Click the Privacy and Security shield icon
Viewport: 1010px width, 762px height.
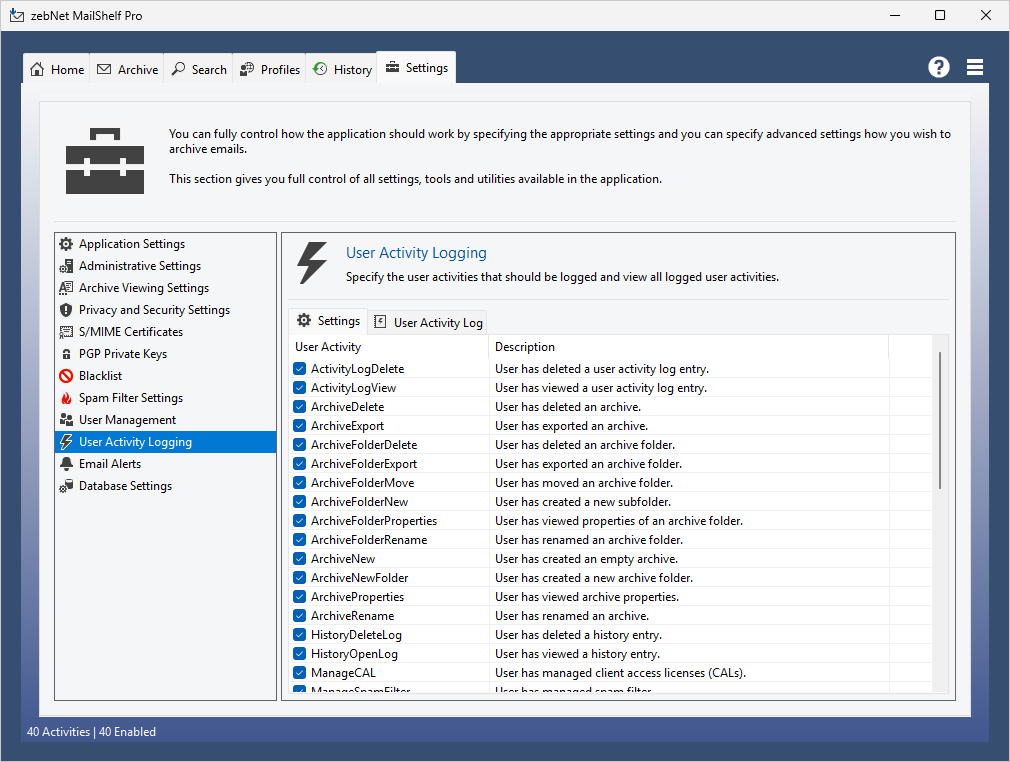[x=66, y=310]
